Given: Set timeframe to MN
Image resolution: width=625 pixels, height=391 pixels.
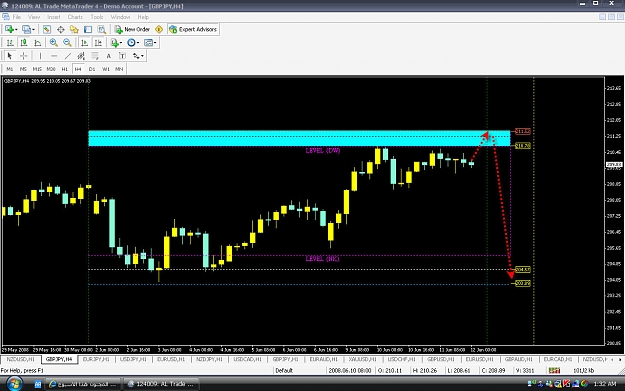Looking at the screenshot, I should click(x=119, y=69).
